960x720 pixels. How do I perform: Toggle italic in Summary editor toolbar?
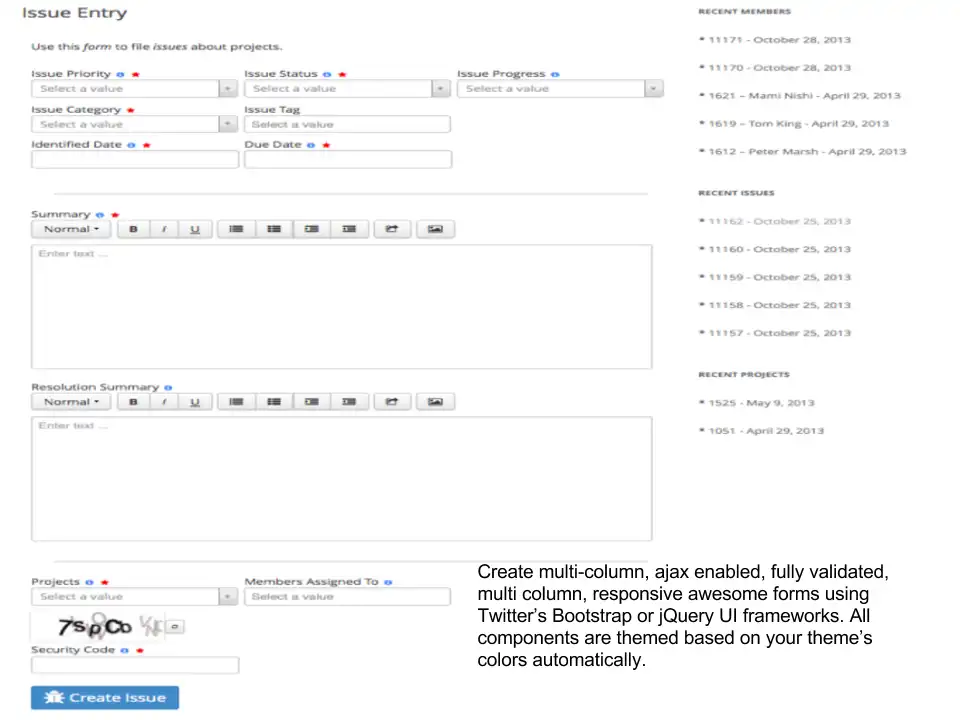164,230
